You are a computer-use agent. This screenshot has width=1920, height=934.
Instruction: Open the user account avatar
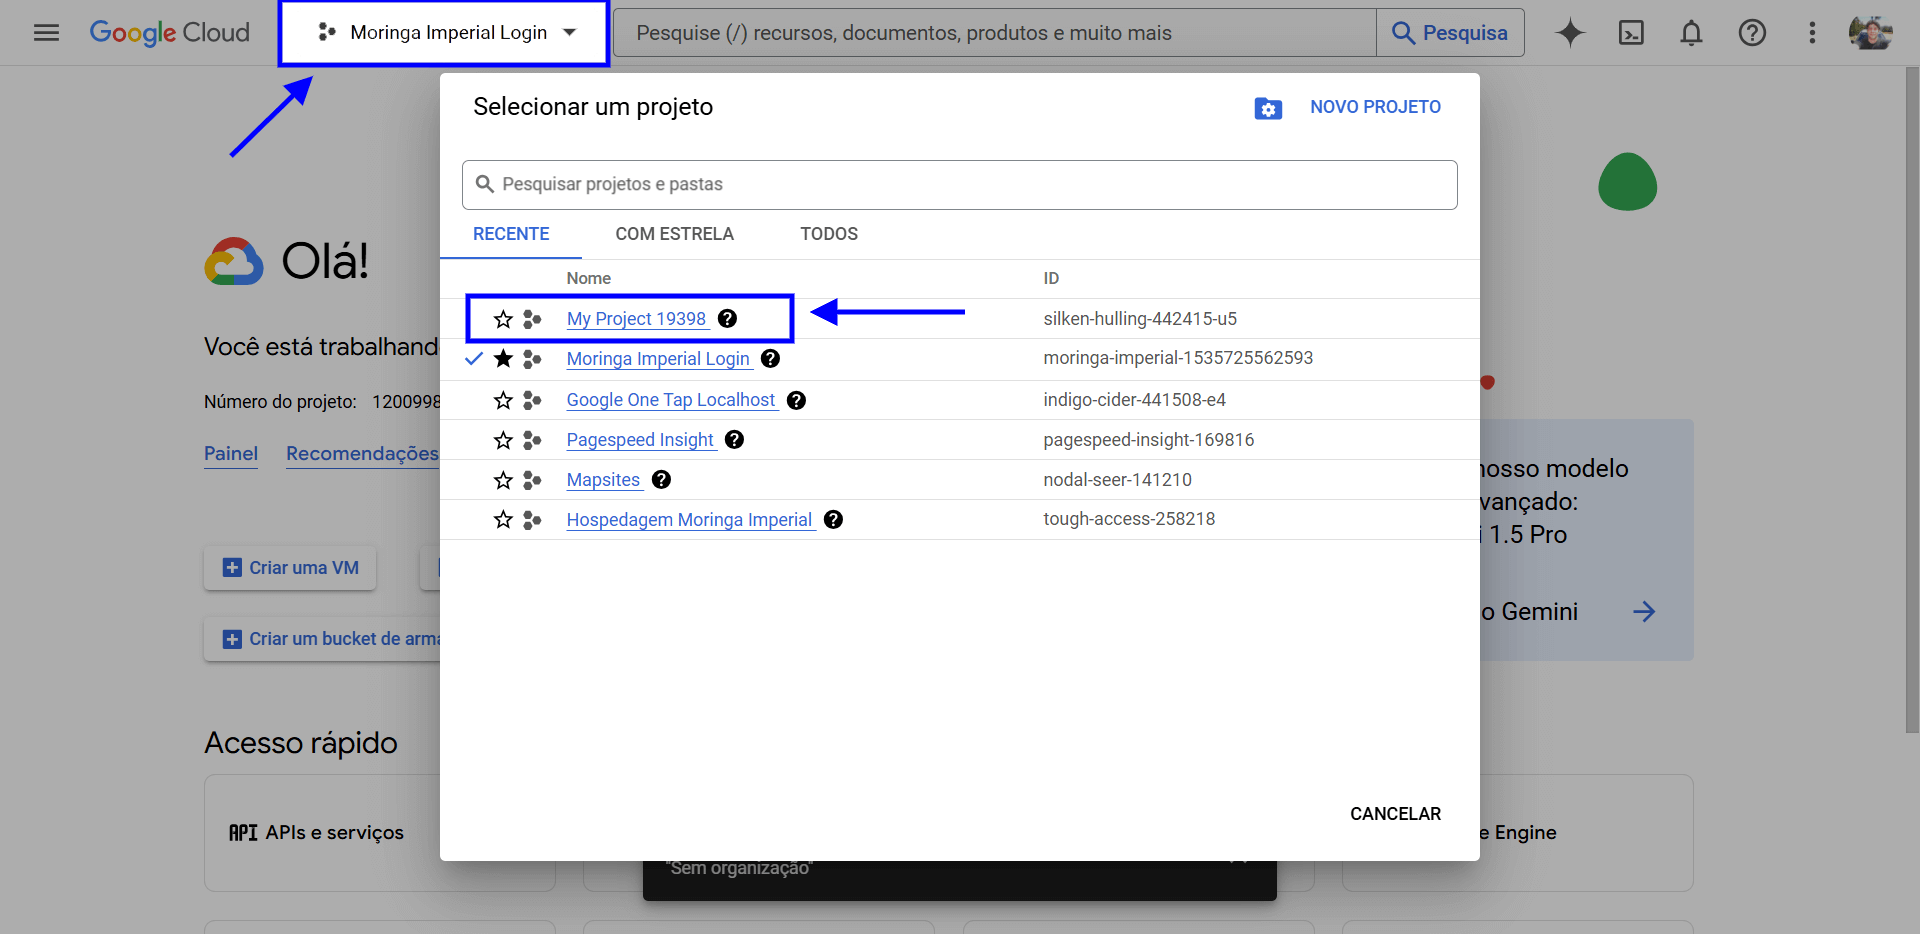pos(1870,33)
